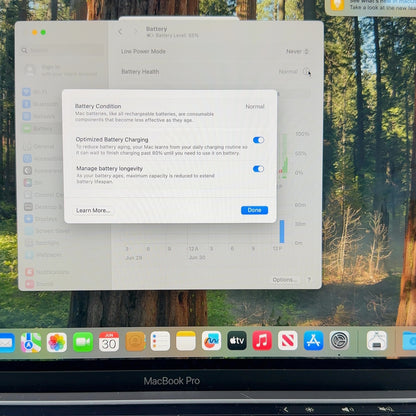Select Sound in the settings sidebar
Viewport: 416px width, 416px height.
coord(39,284)
